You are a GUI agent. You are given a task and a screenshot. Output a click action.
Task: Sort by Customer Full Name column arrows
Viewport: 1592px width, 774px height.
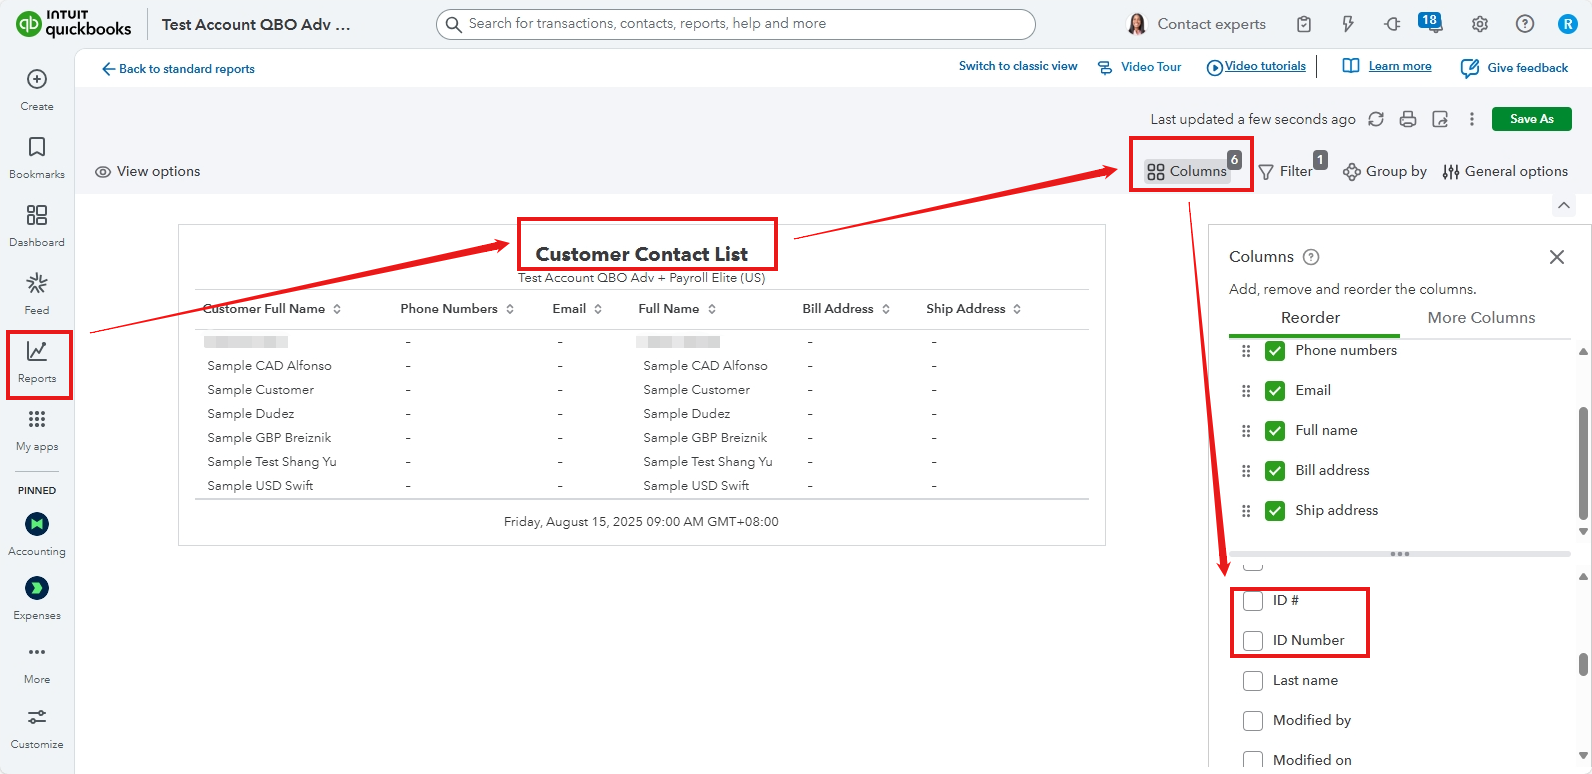click(337, 309)
